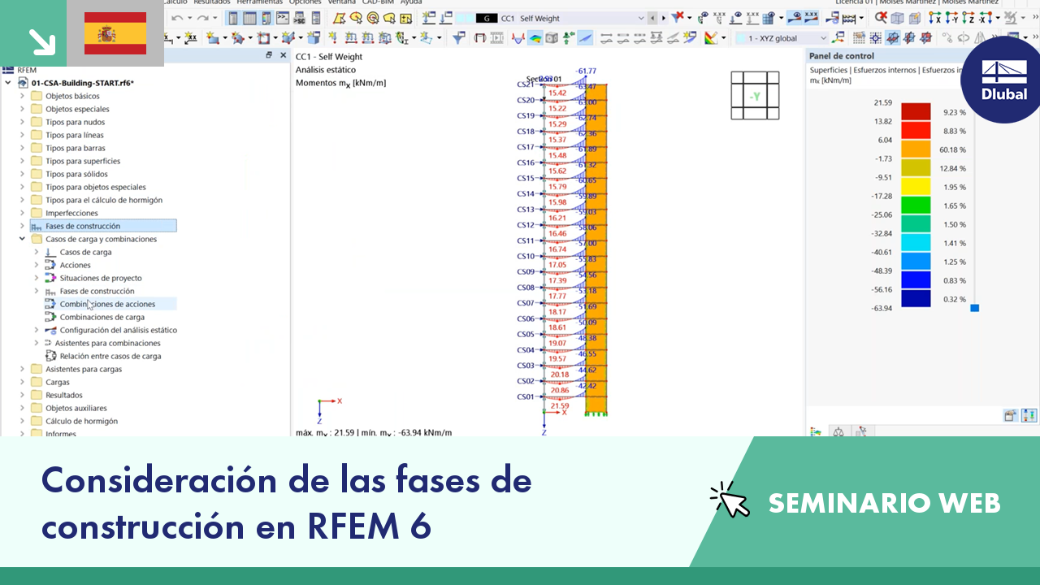Select Combinaciones de carga tree item

[101, 317]
